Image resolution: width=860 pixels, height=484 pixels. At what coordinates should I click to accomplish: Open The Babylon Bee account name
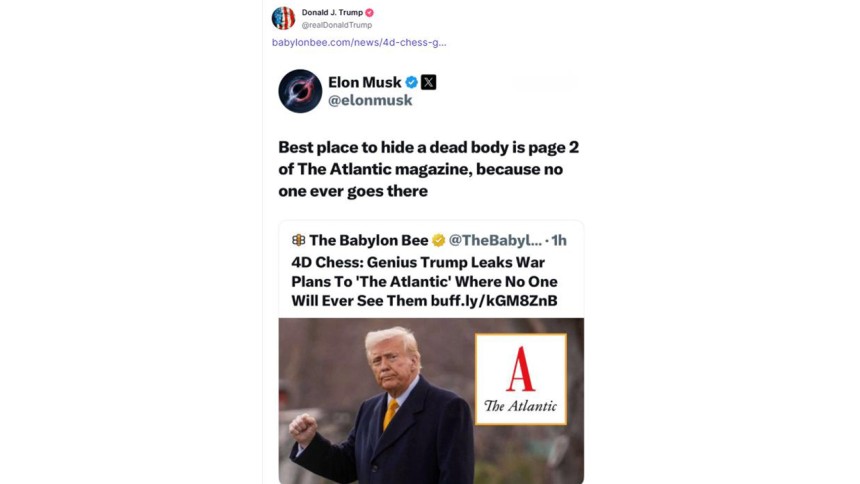coord(369,240)
